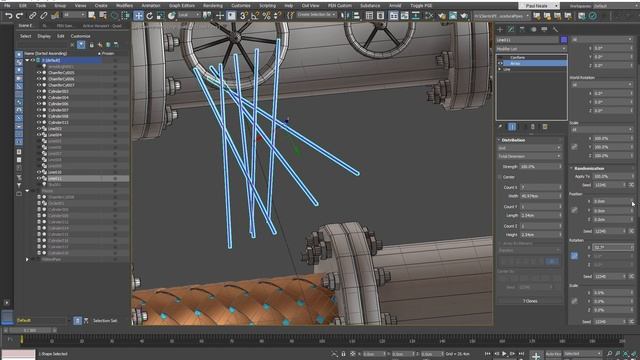Click the time slider frame handle
Screen dimensions: 640x360
(29, 330)
